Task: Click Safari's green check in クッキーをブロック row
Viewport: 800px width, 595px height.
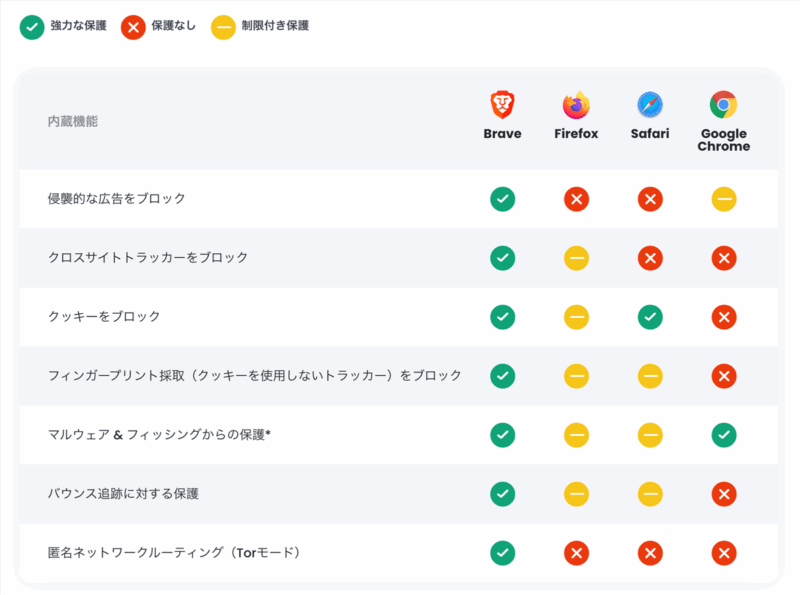Action: 650,317
